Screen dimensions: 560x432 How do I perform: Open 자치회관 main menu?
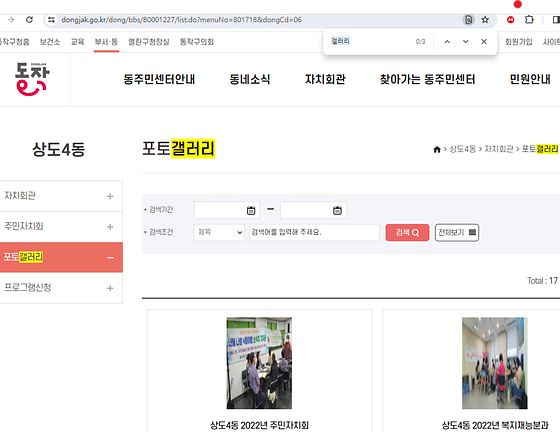[x=325, y=79]
